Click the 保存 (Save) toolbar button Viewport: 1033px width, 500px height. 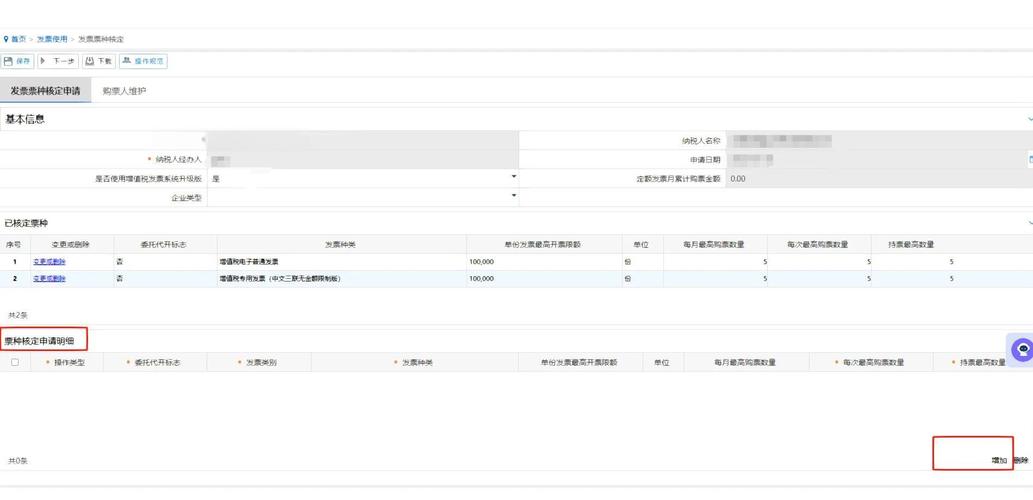coord(18,61)
